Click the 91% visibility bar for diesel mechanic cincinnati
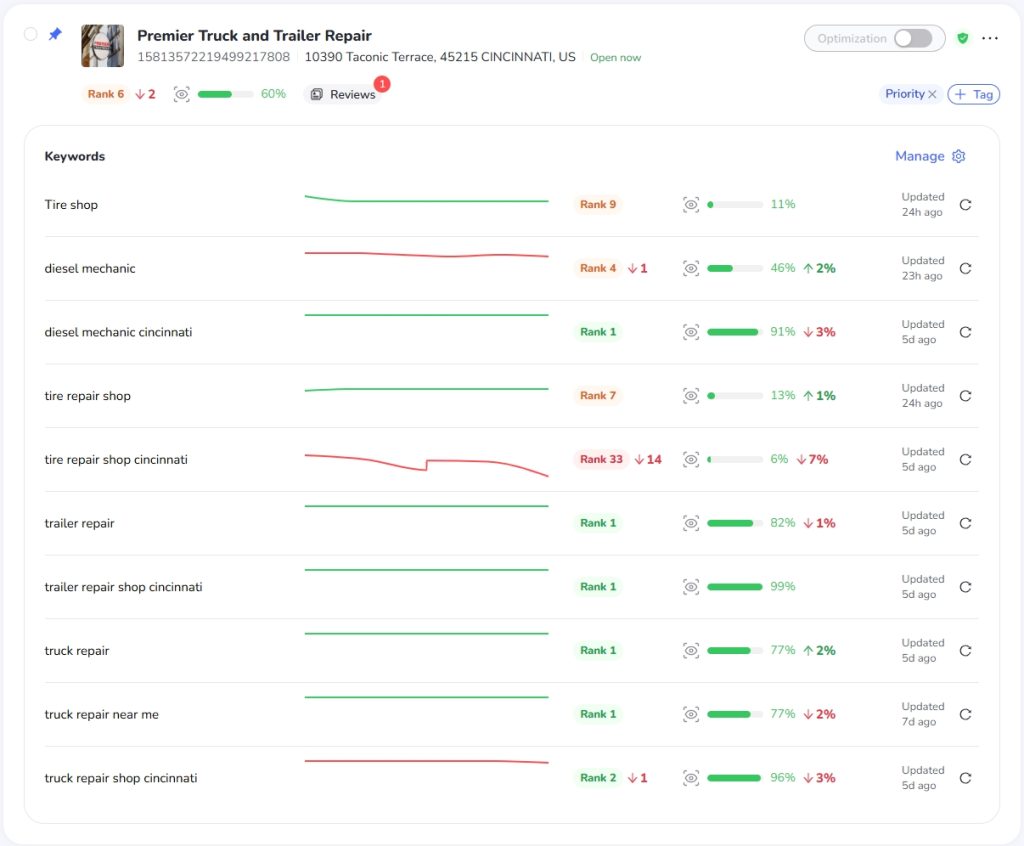 pos(735,332)
